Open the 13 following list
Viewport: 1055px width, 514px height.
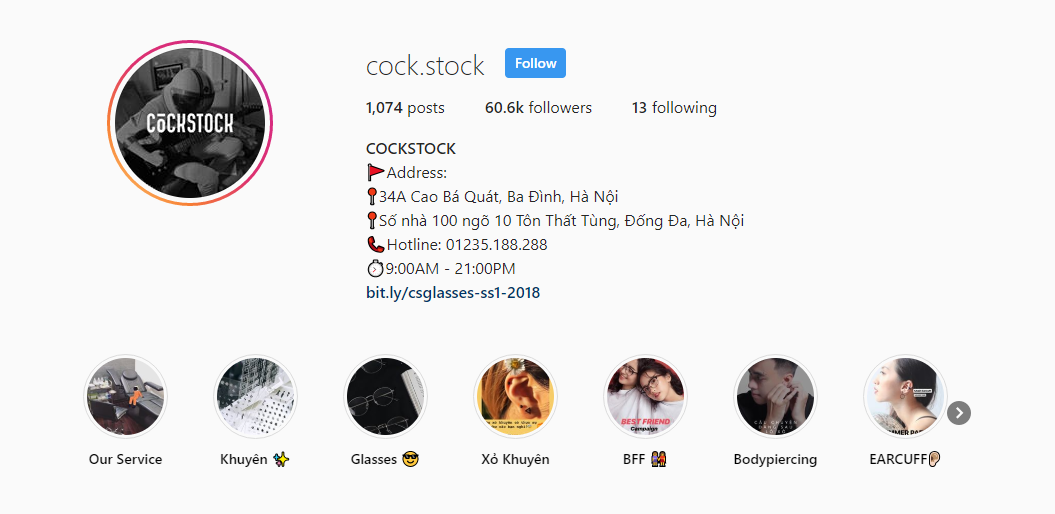tap(674, 108)
